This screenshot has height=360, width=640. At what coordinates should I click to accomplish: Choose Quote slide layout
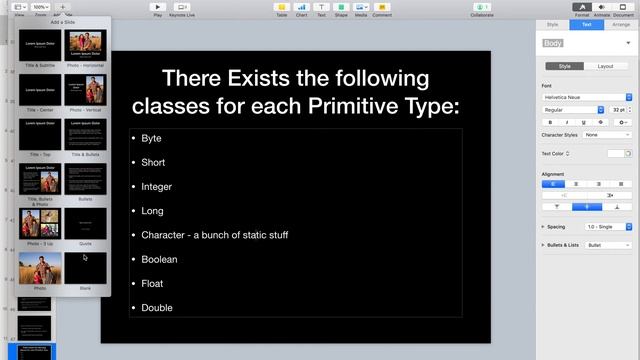pyautogui.click(x=85, y=223)
